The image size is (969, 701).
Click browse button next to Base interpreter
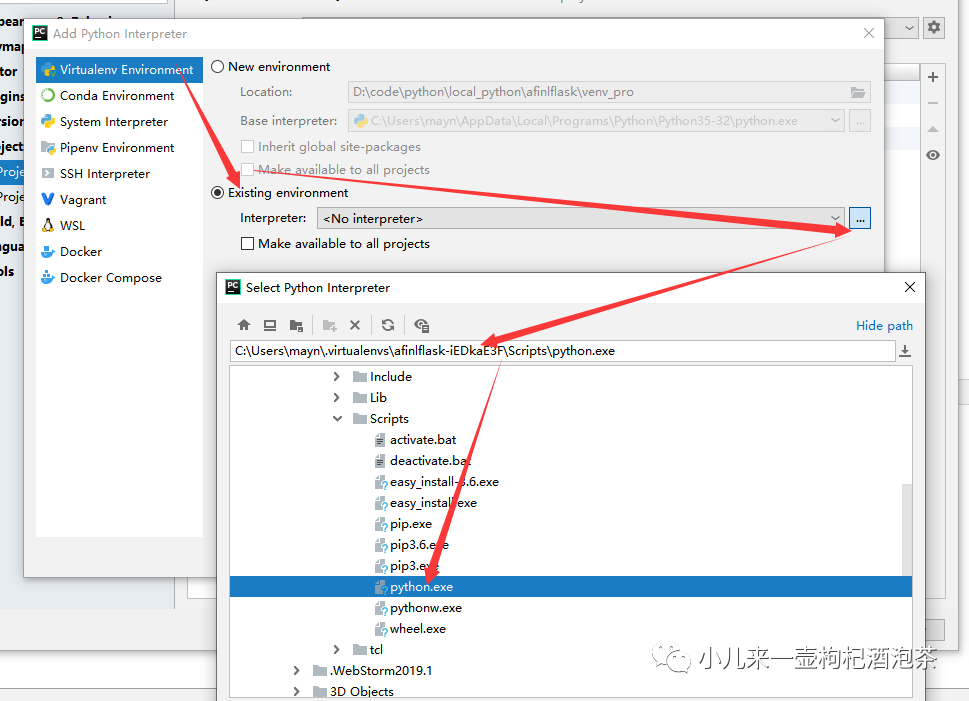(x=860, y=121)
